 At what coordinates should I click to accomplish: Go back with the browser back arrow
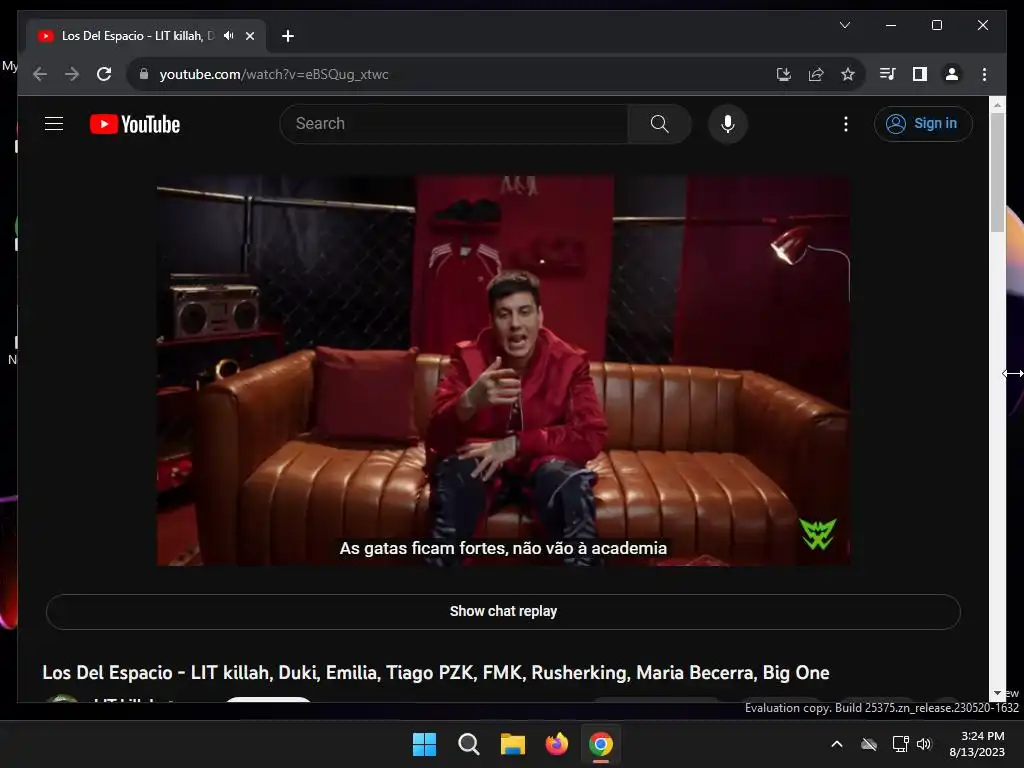coord(40,74)
